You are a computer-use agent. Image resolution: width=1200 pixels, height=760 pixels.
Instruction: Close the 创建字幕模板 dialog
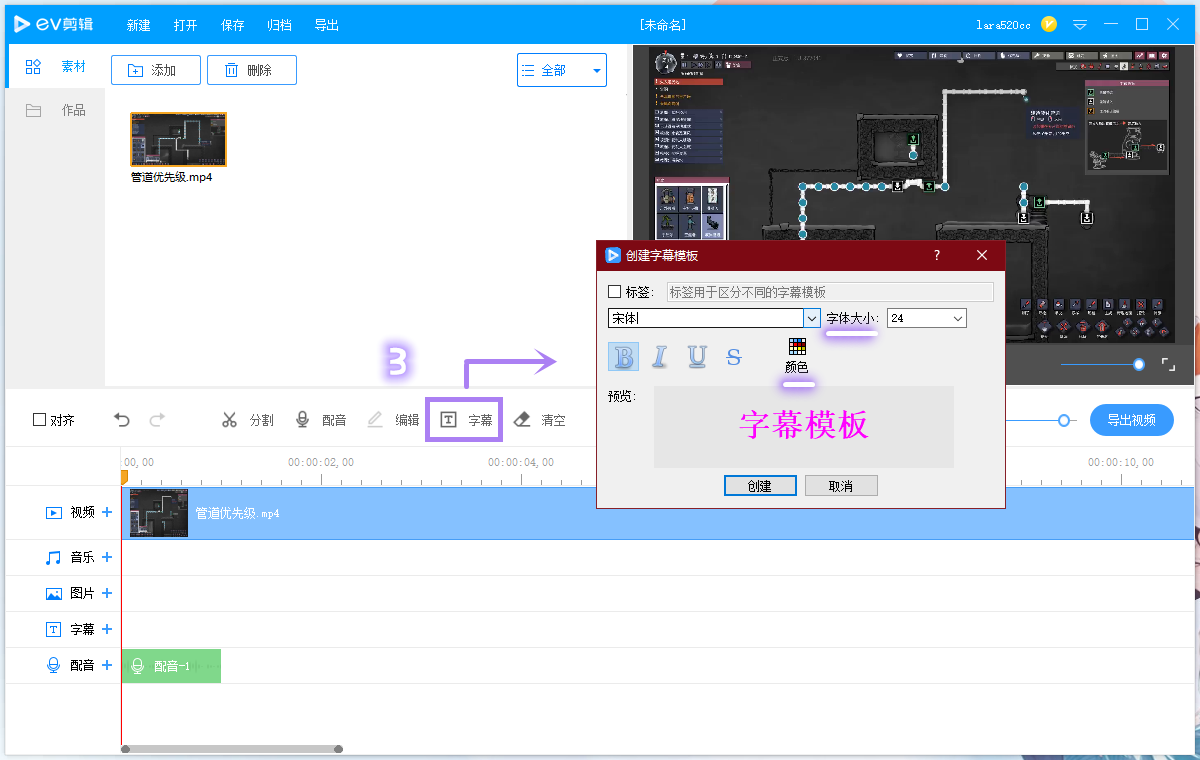tap(982, 255)
